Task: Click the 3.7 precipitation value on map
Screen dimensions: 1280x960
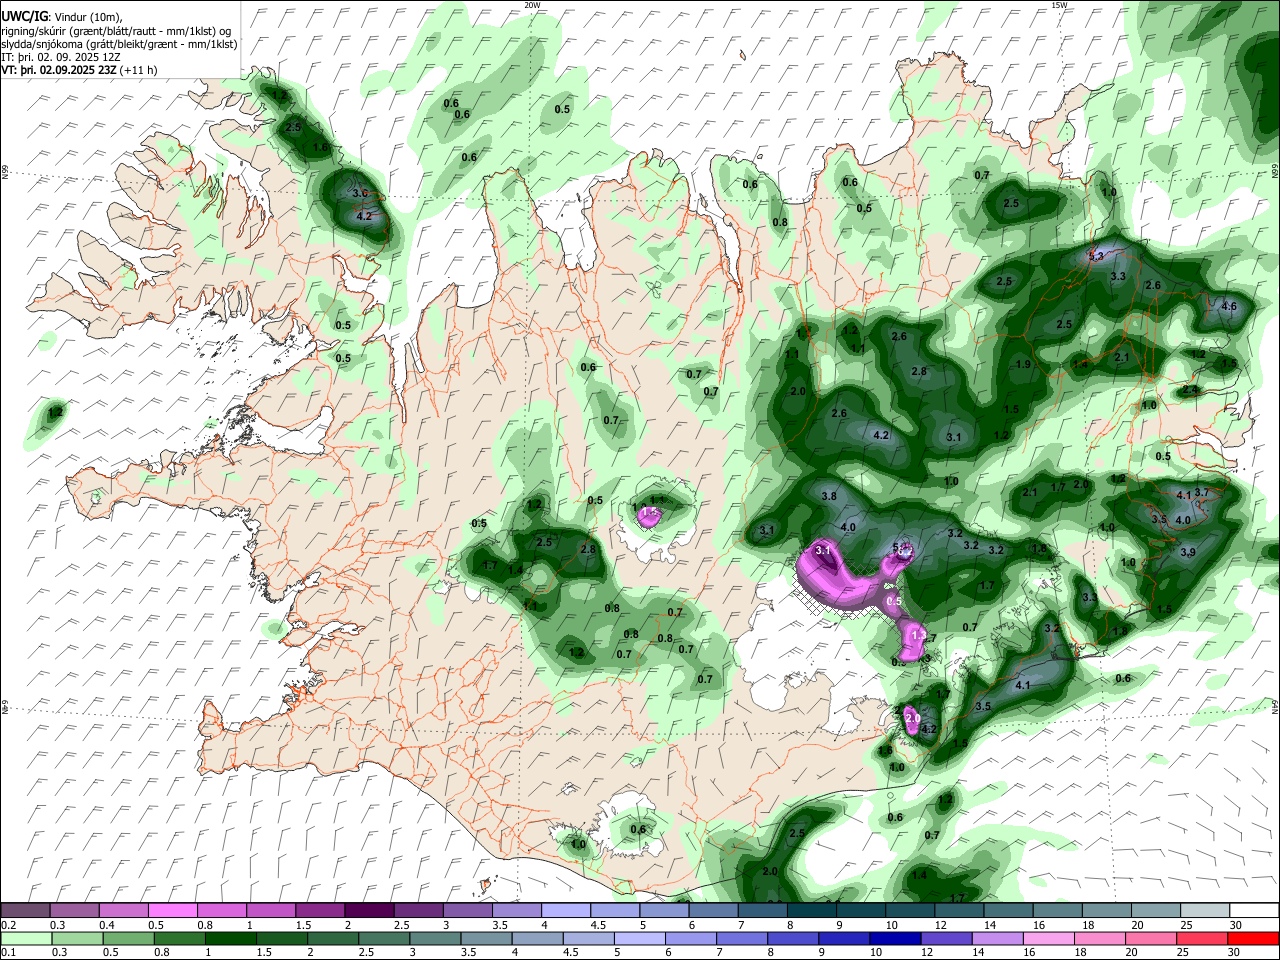Action: coord(1202,492)
